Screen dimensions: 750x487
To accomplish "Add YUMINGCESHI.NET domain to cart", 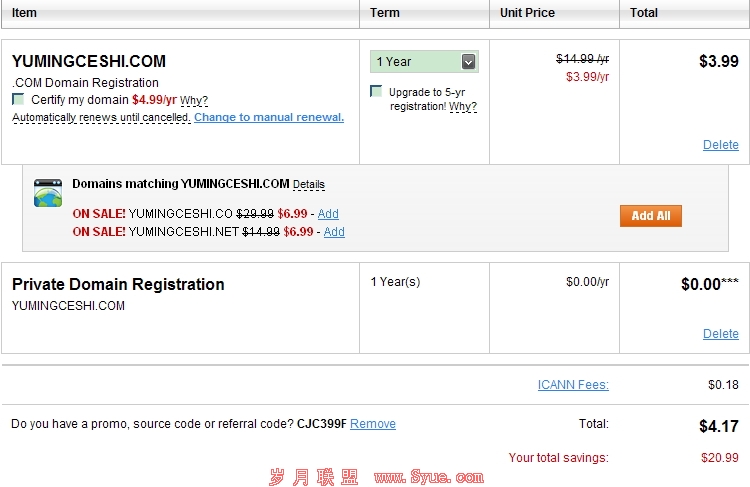I will 334,232.
